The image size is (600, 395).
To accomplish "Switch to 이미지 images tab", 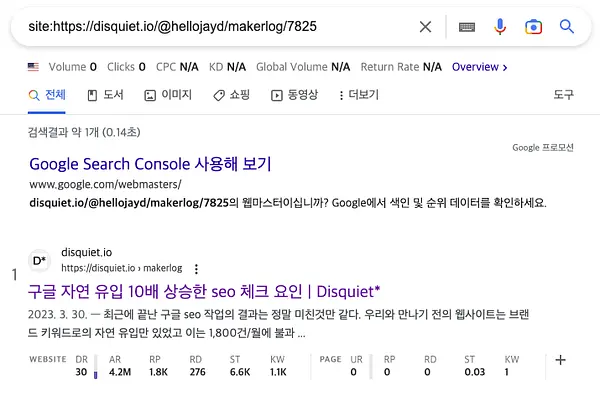I will tap(168, 95).
